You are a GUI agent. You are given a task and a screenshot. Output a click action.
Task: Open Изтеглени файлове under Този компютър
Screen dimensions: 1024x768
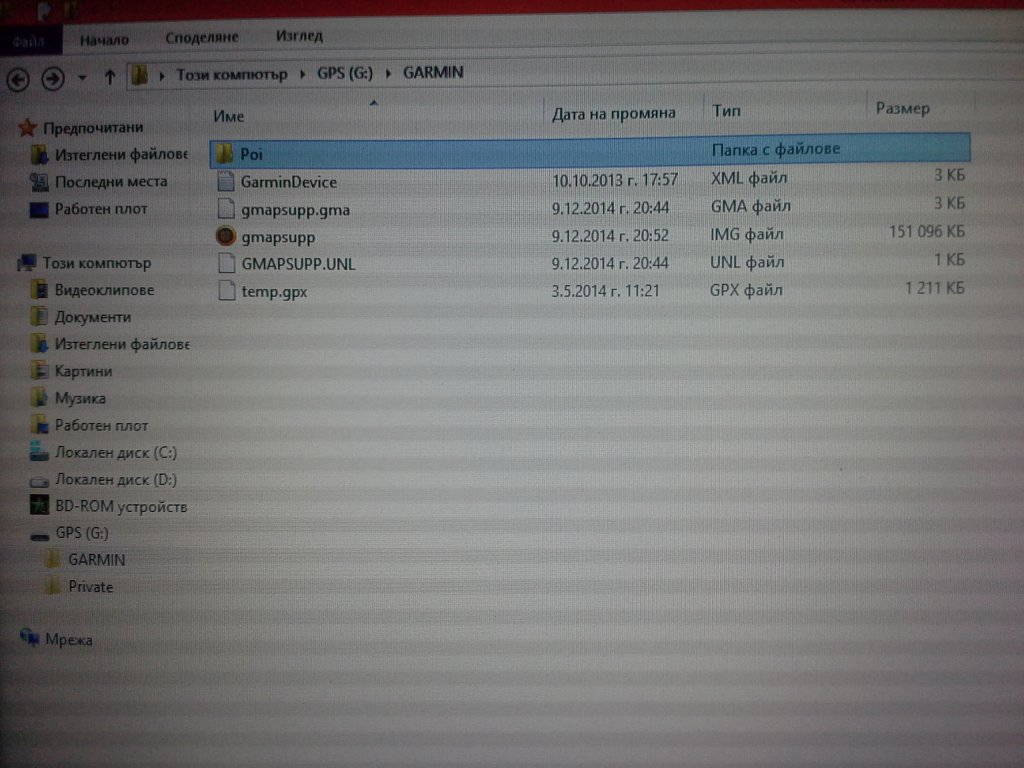122,344
